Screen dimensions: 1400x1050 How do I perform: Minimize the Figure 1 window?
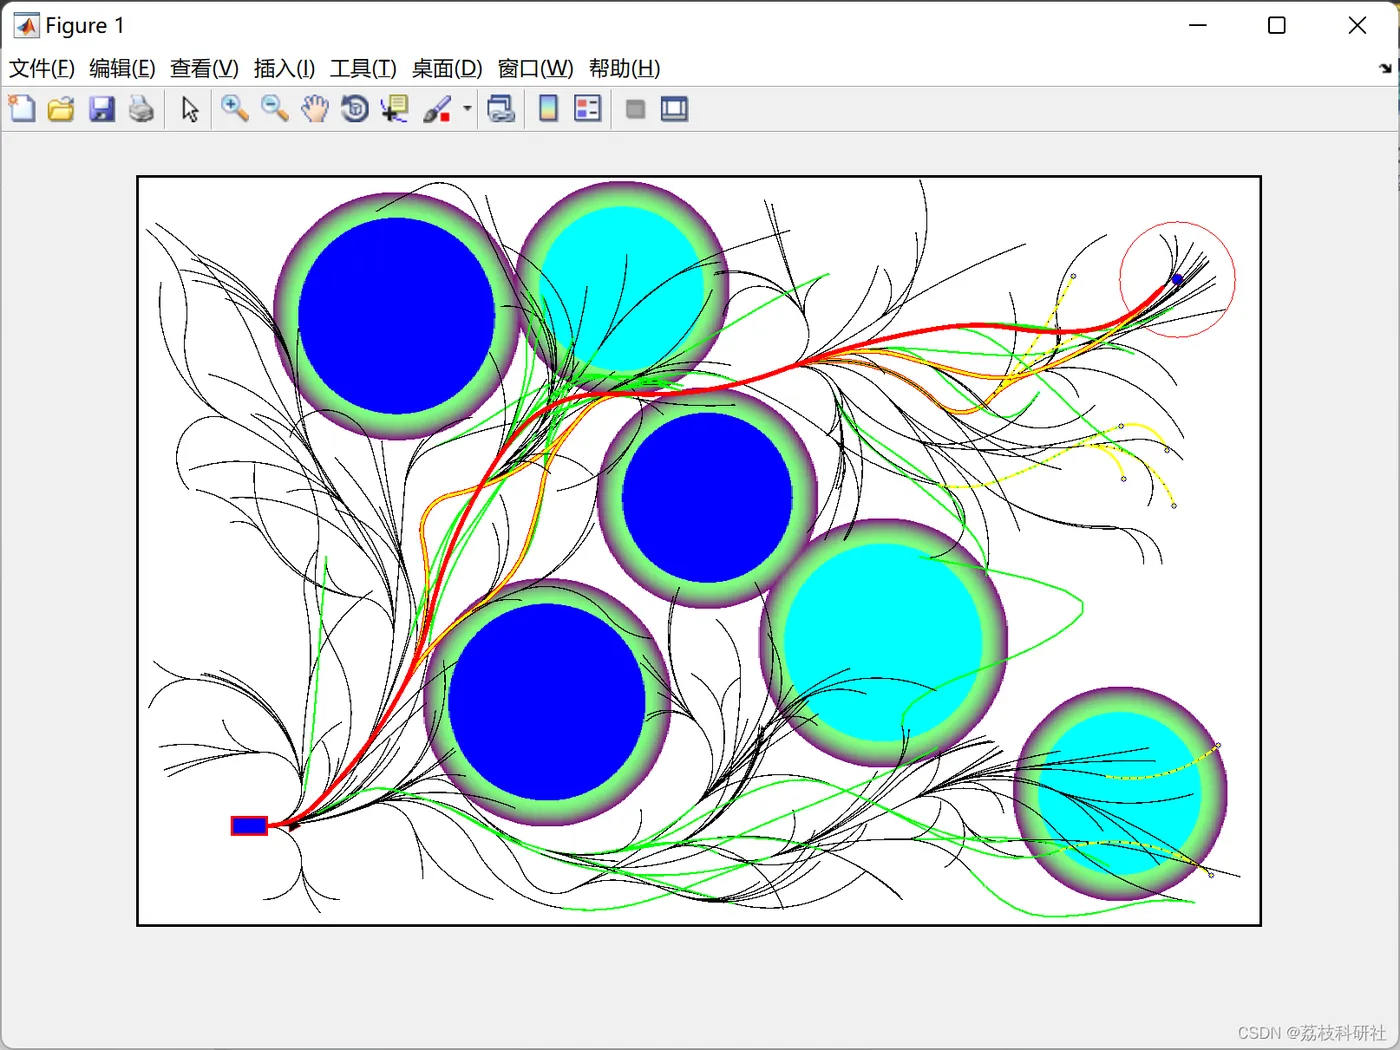(x=1198, y=25)
